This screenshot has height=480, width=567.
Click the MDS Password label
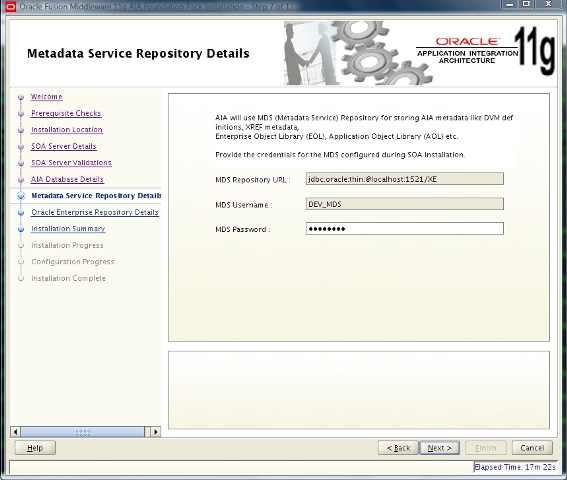[x=243, y=229]
